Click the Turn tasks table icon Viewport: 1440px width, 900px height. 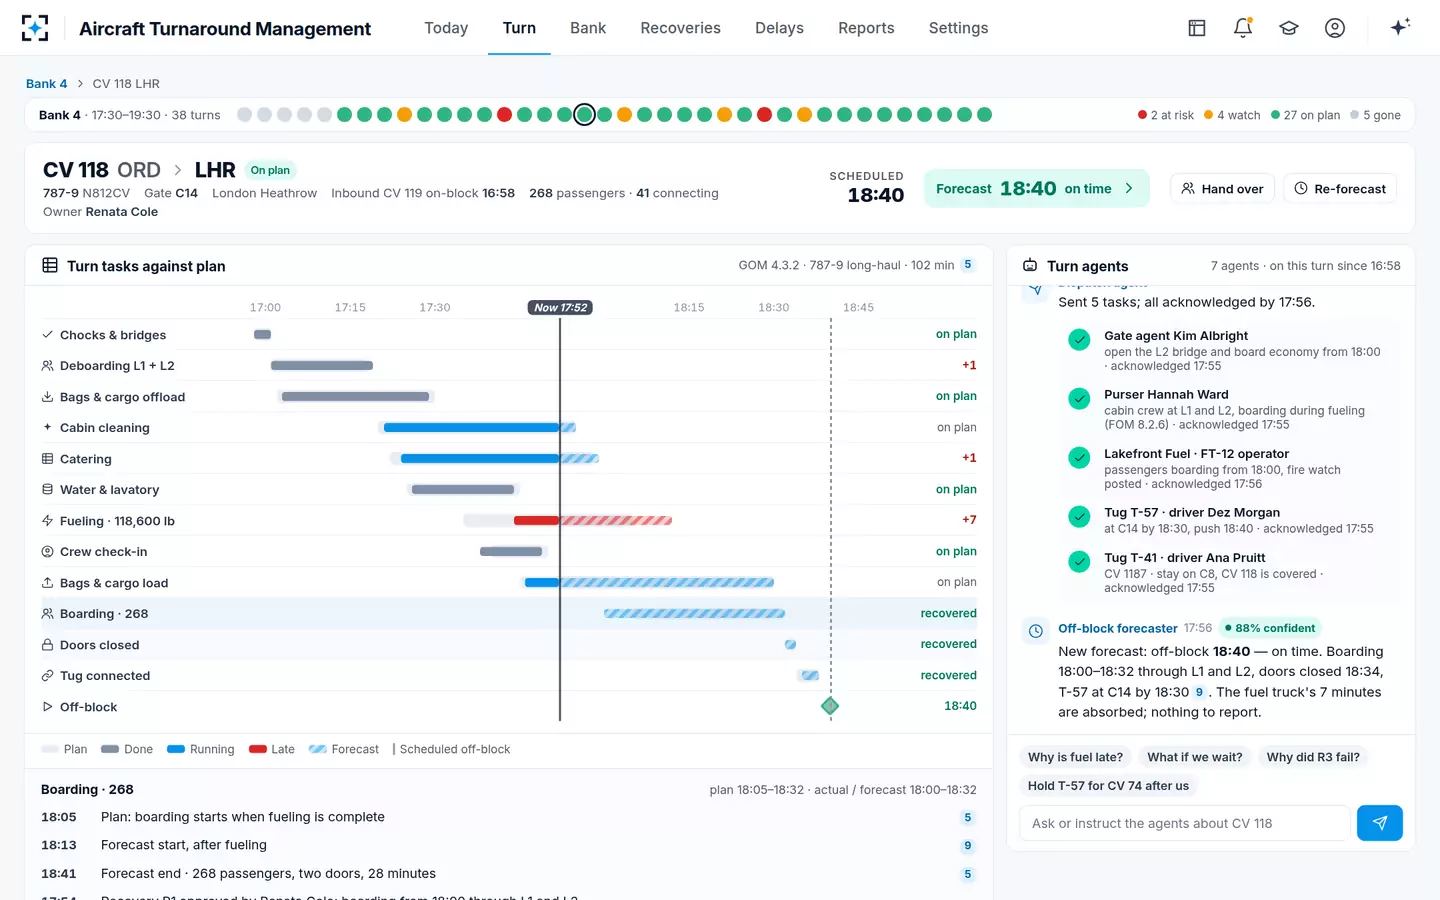click(50, 265)
